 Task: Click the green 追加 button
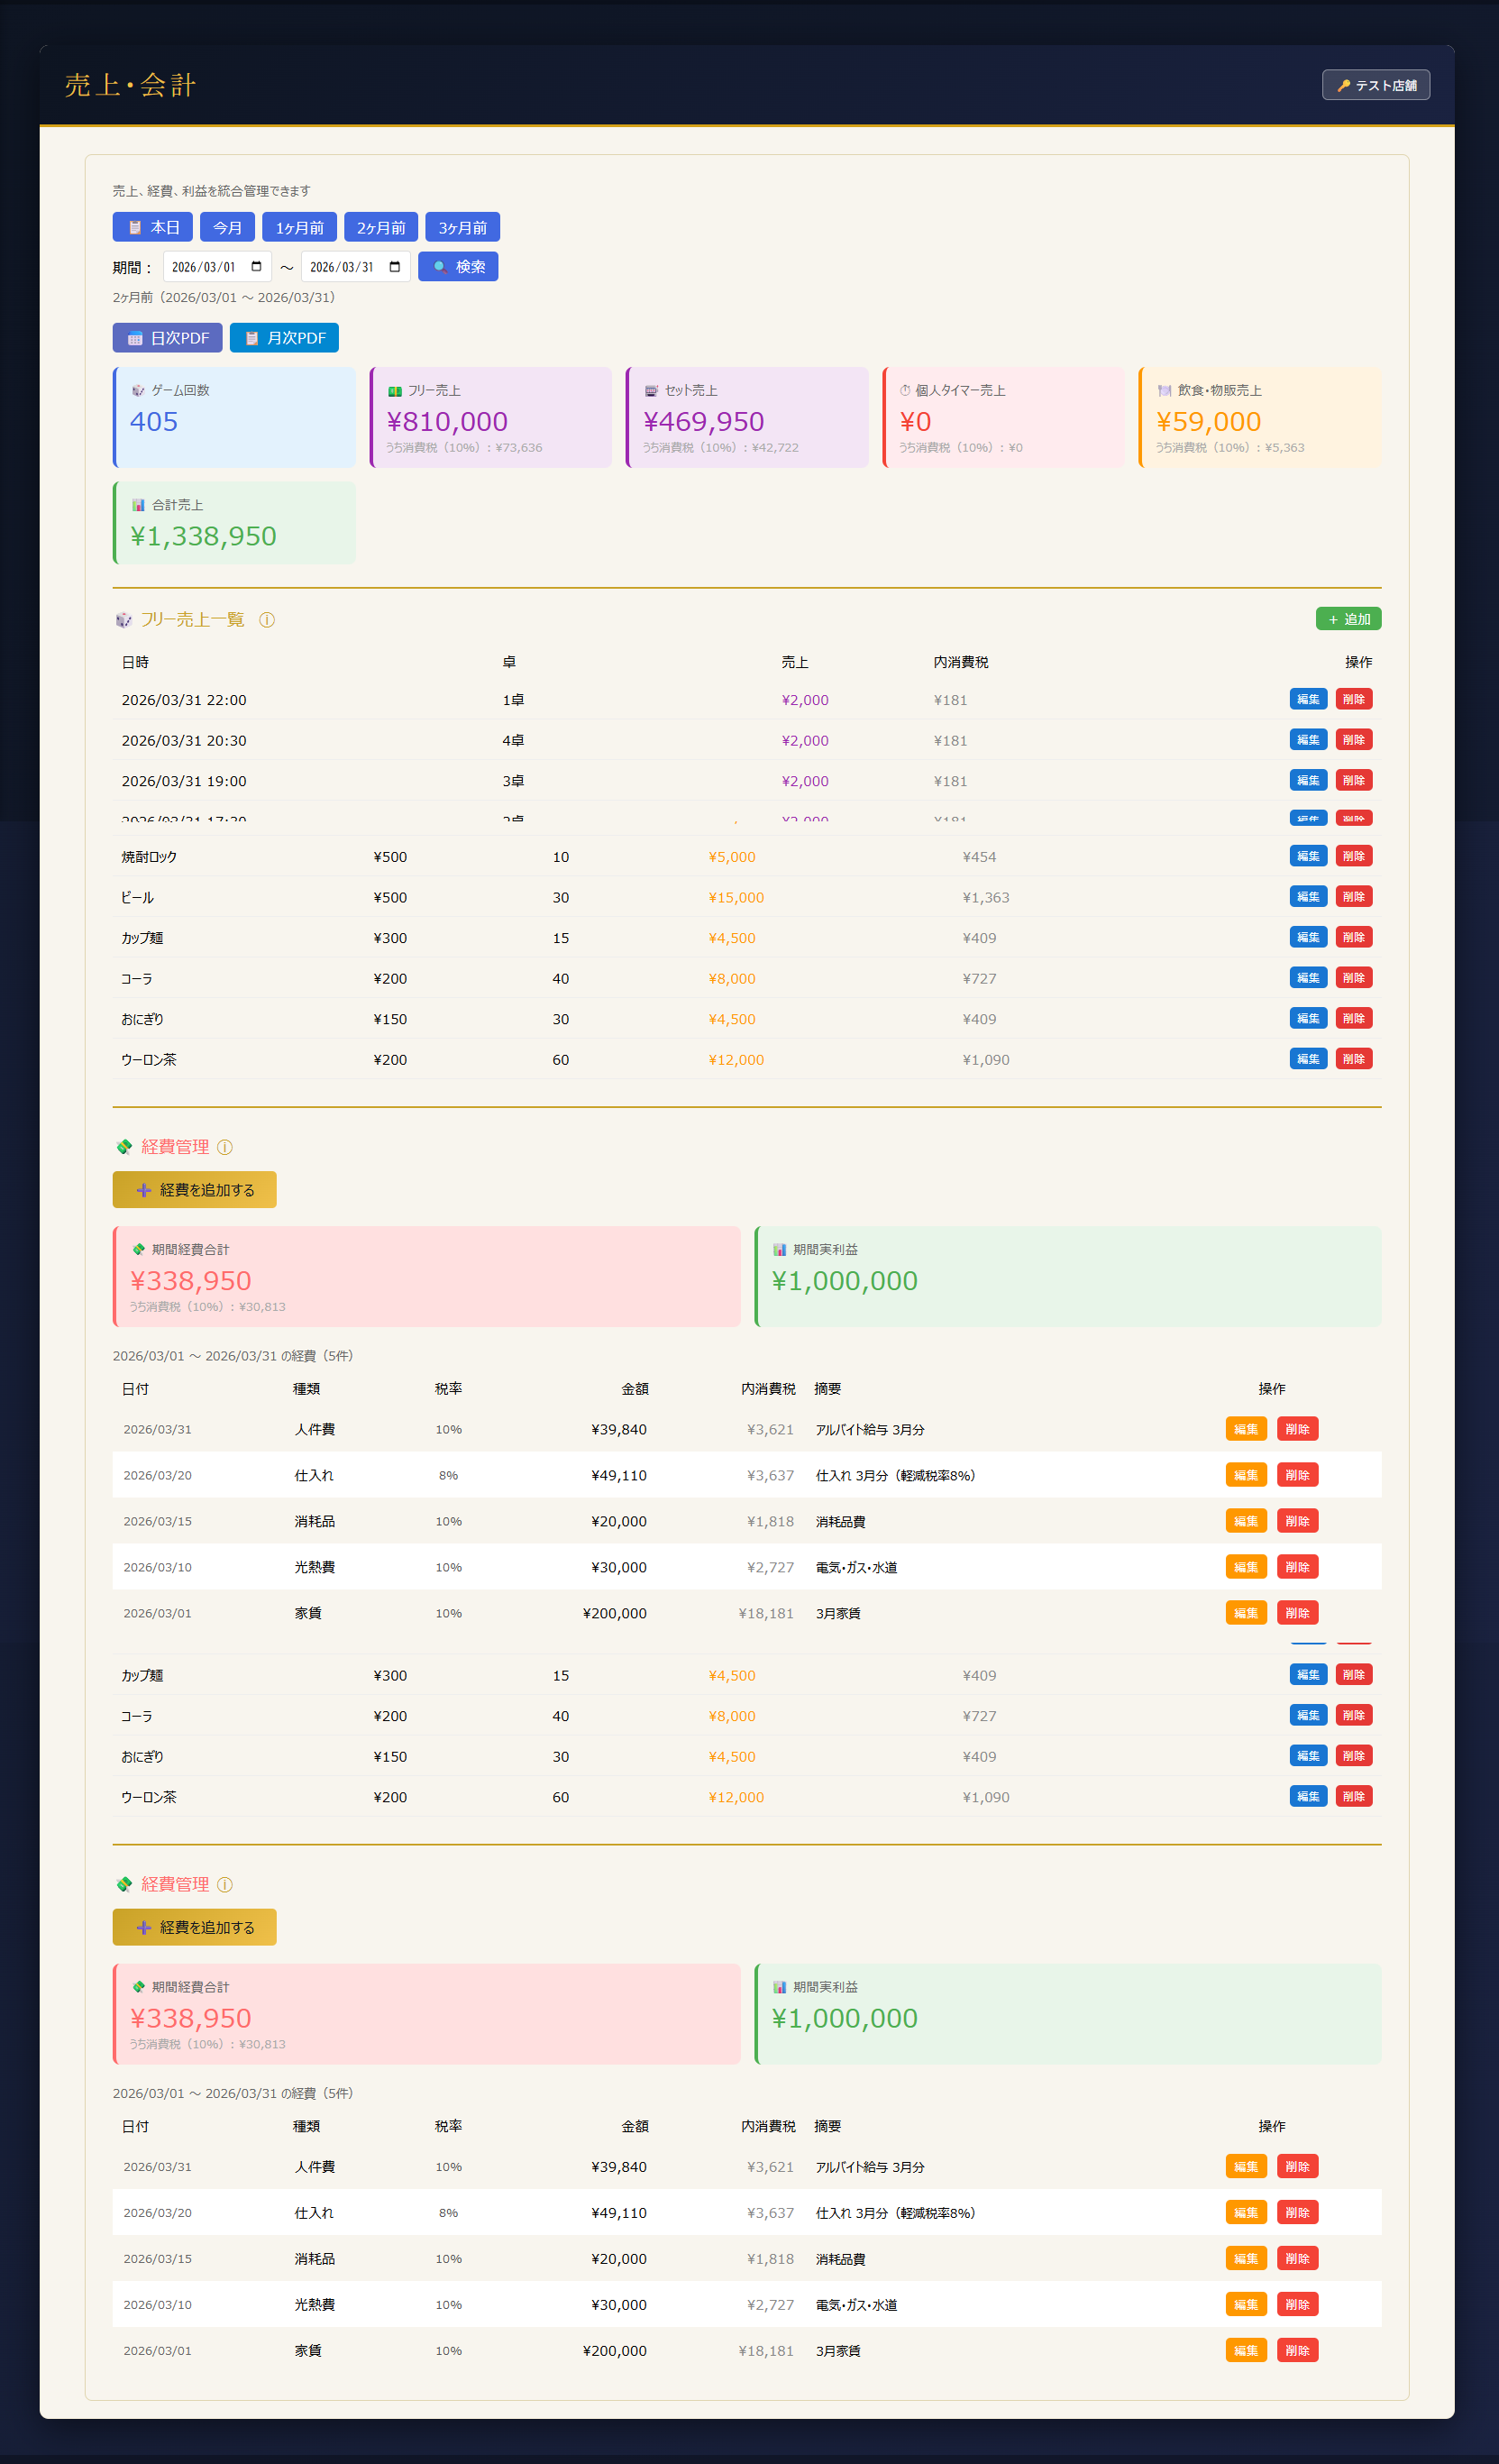point(1348,619)
